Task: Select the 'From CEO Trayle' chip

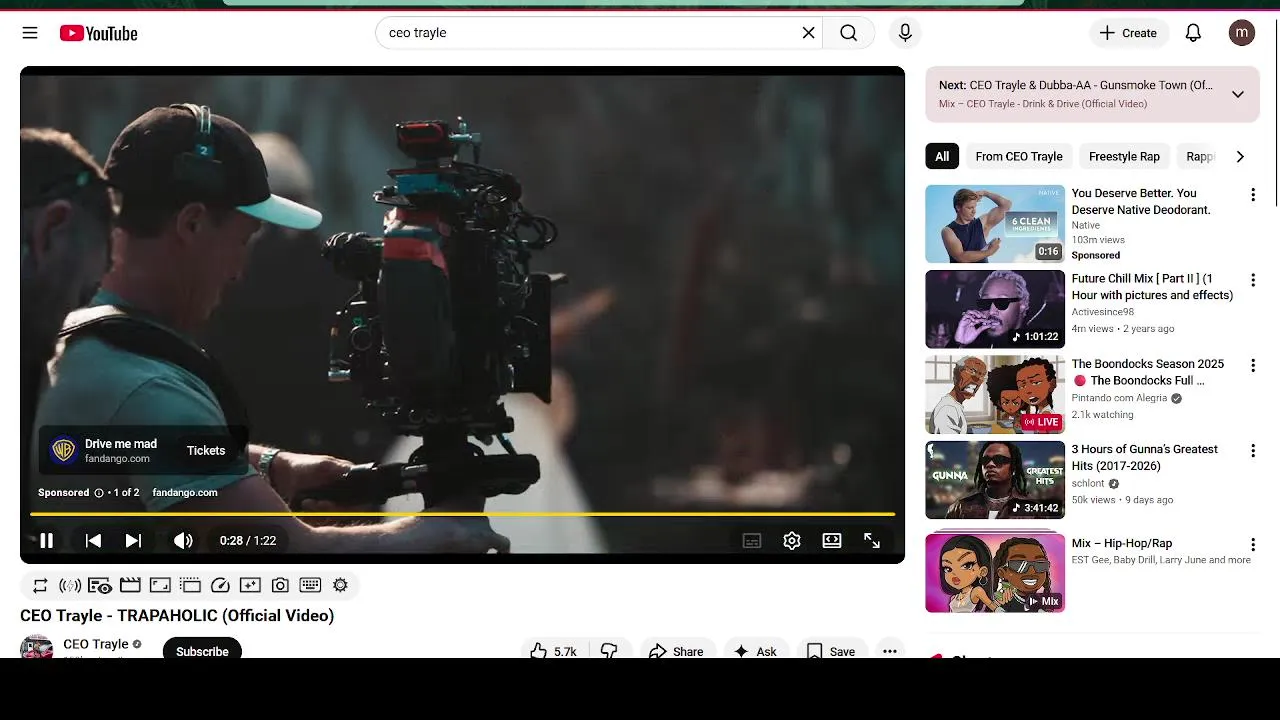Action: pos(1019,156)
